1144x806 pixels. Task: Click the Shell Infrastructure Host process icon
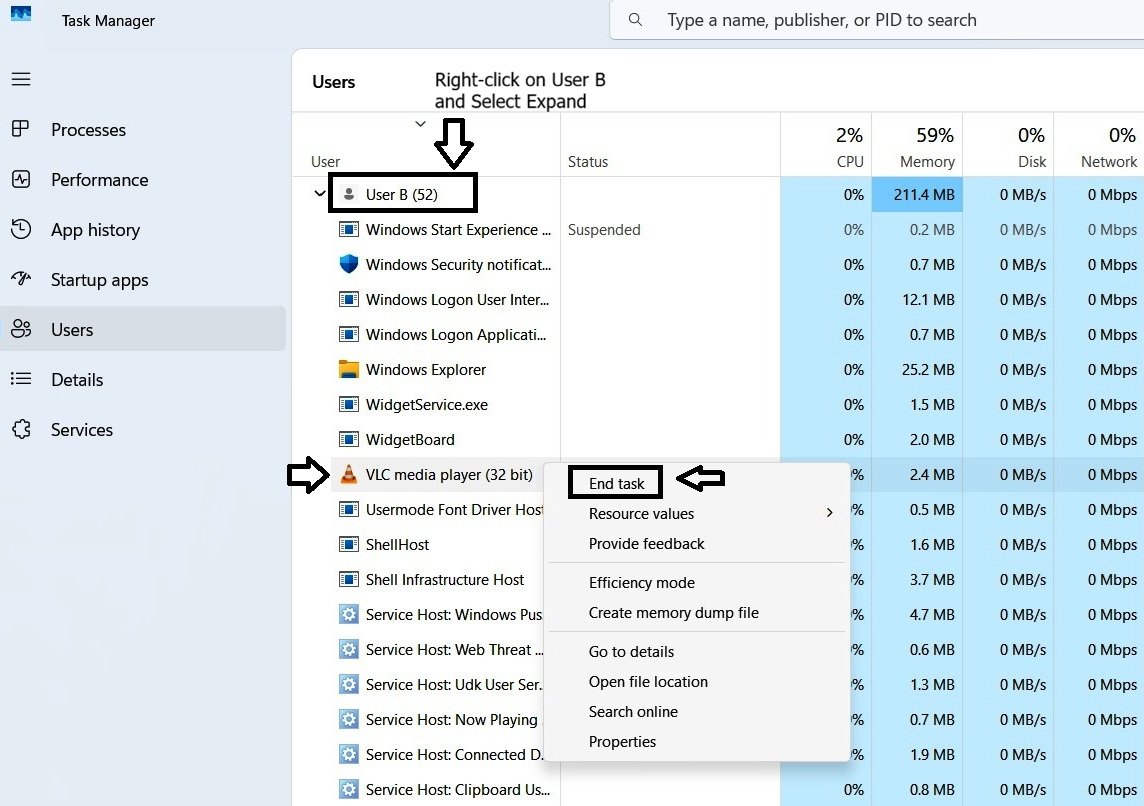[349, 579]
